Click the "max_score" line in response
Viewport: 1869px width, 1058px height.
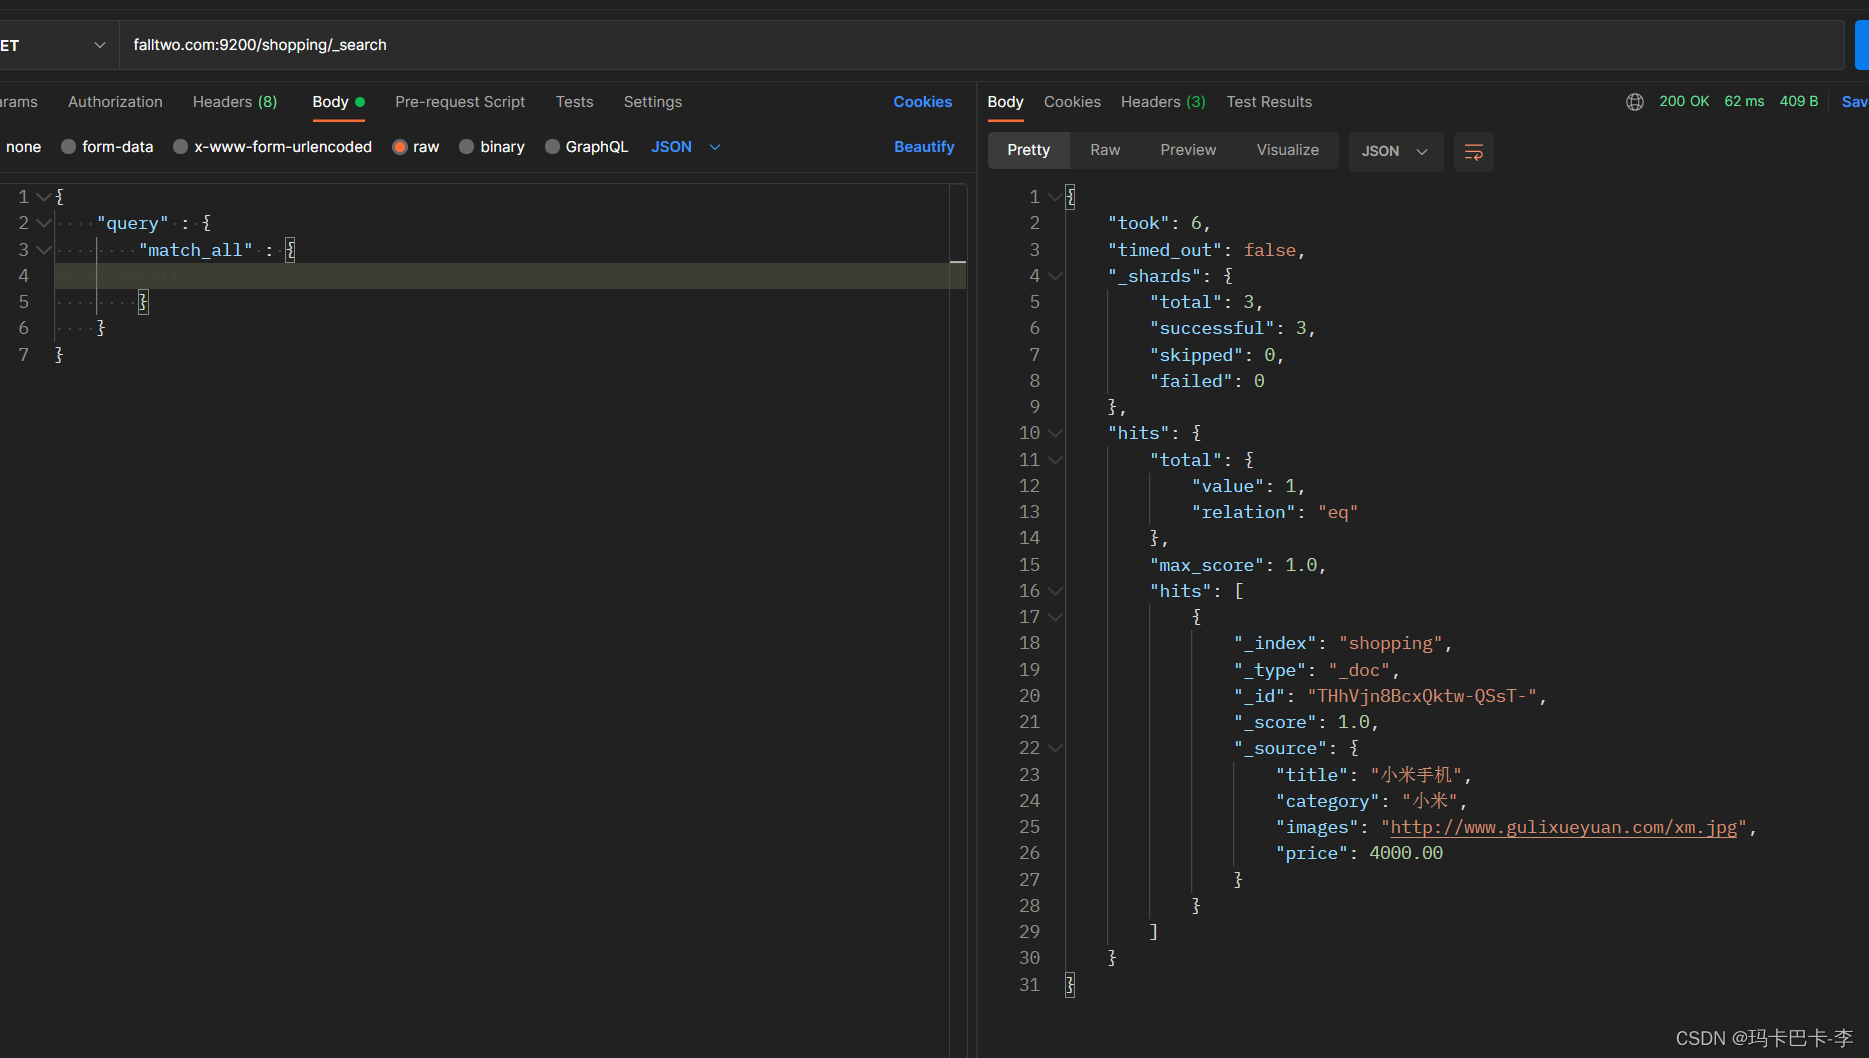pyautogui.click(x=1237, y=565)
